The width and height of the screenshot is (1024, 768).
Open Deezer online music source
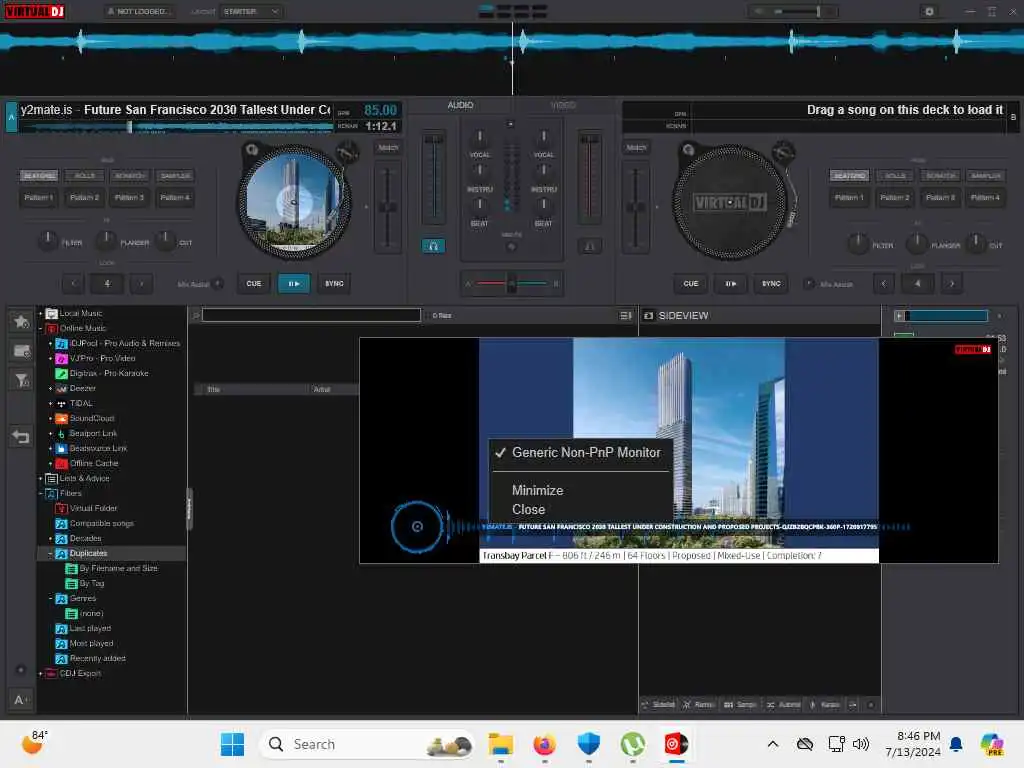82,389
